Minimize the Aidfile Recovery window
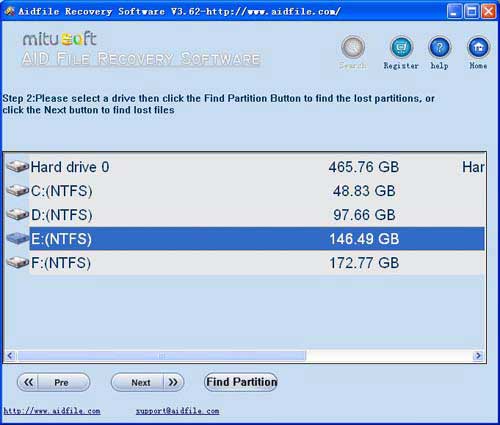 pyautogui.click(x=454, y=12)
